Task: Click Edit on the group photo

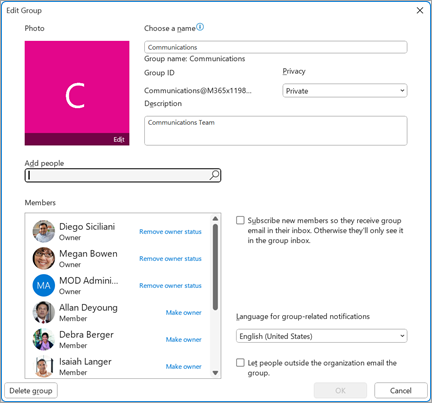Action: click(119, 139)
